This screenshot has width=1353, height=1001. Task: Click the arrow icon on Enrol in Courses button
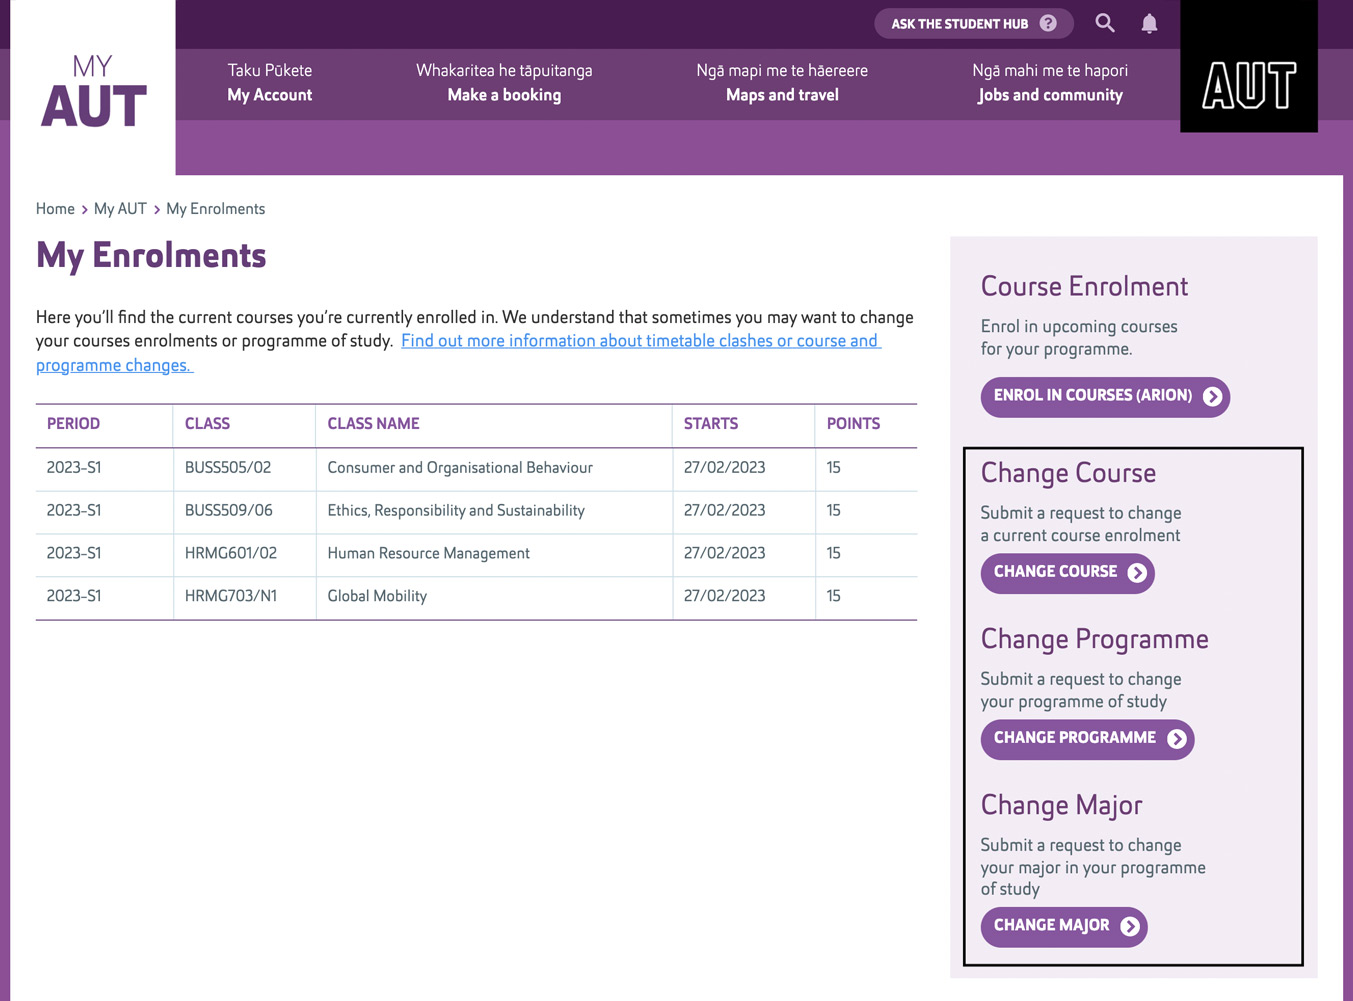pos(1213,396)
